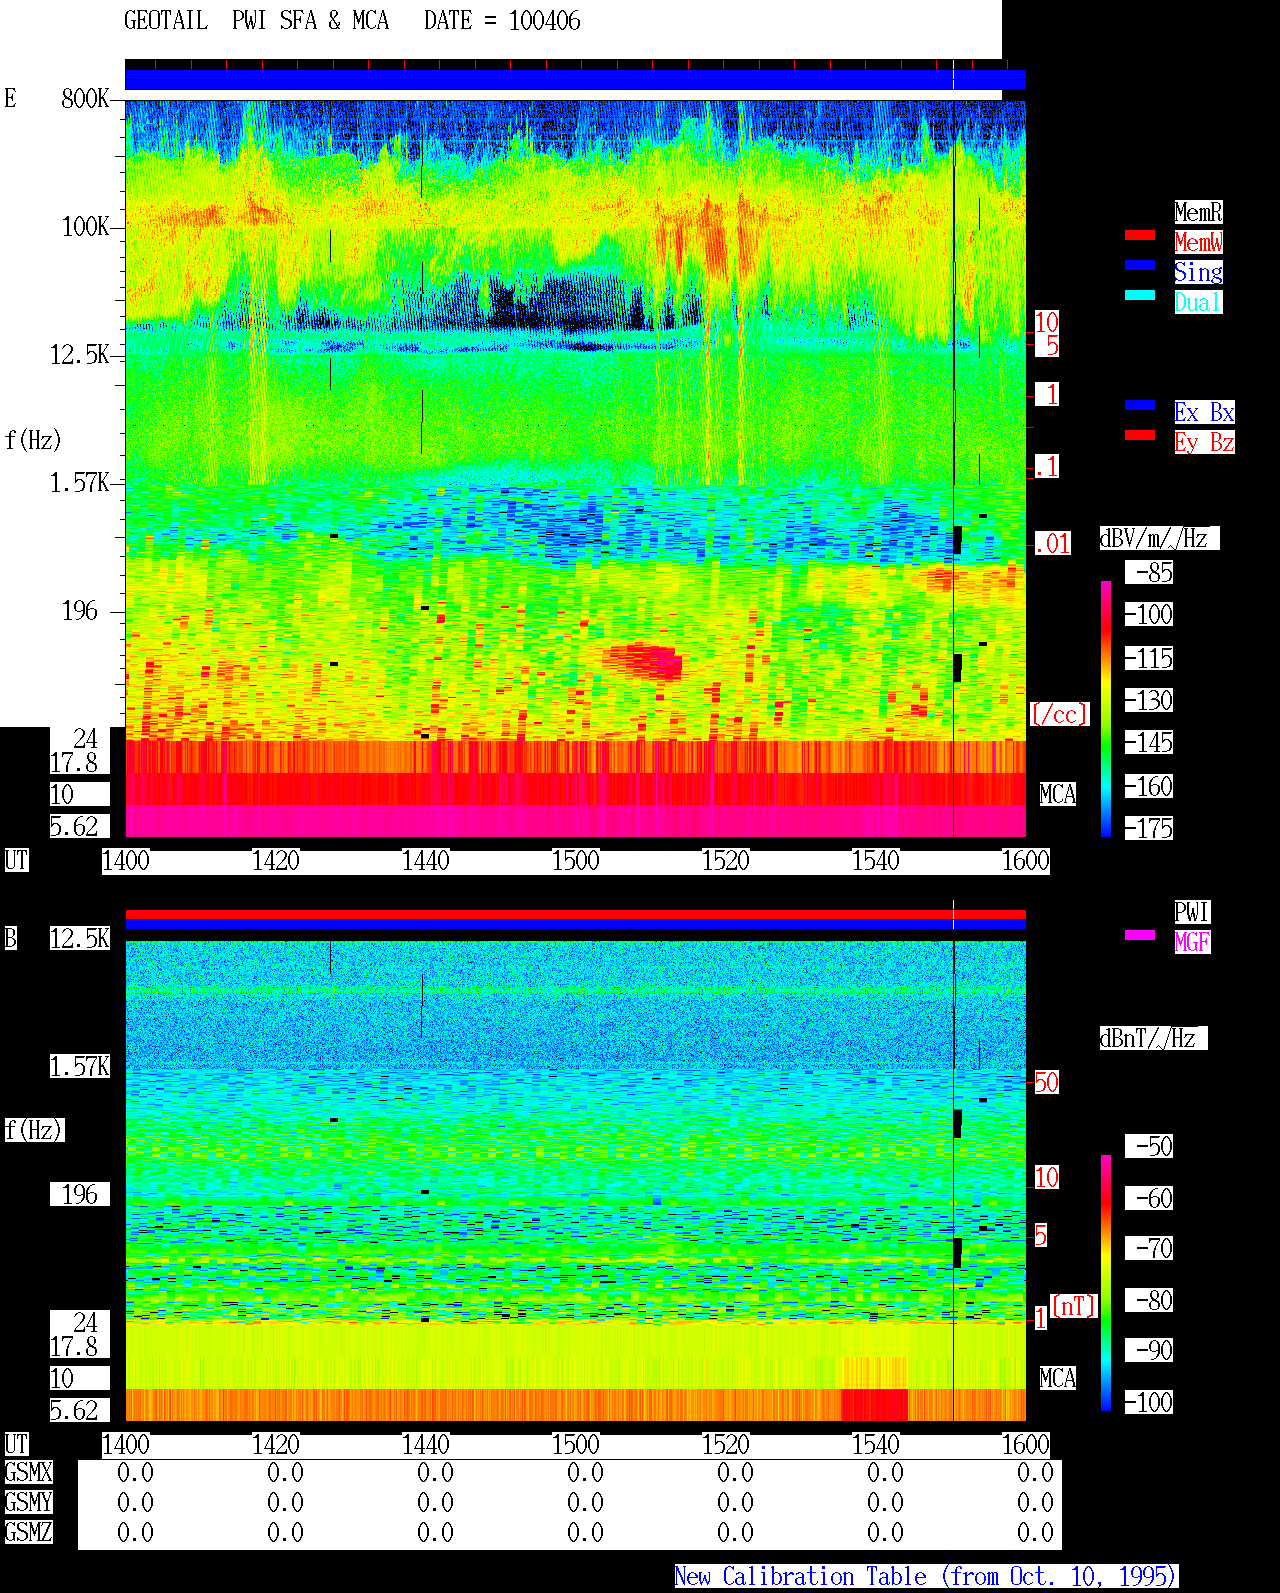Click the magenta MGF legend swatch
Viewport: 1280px width, 1593px height.
[x=1140, y=935]
